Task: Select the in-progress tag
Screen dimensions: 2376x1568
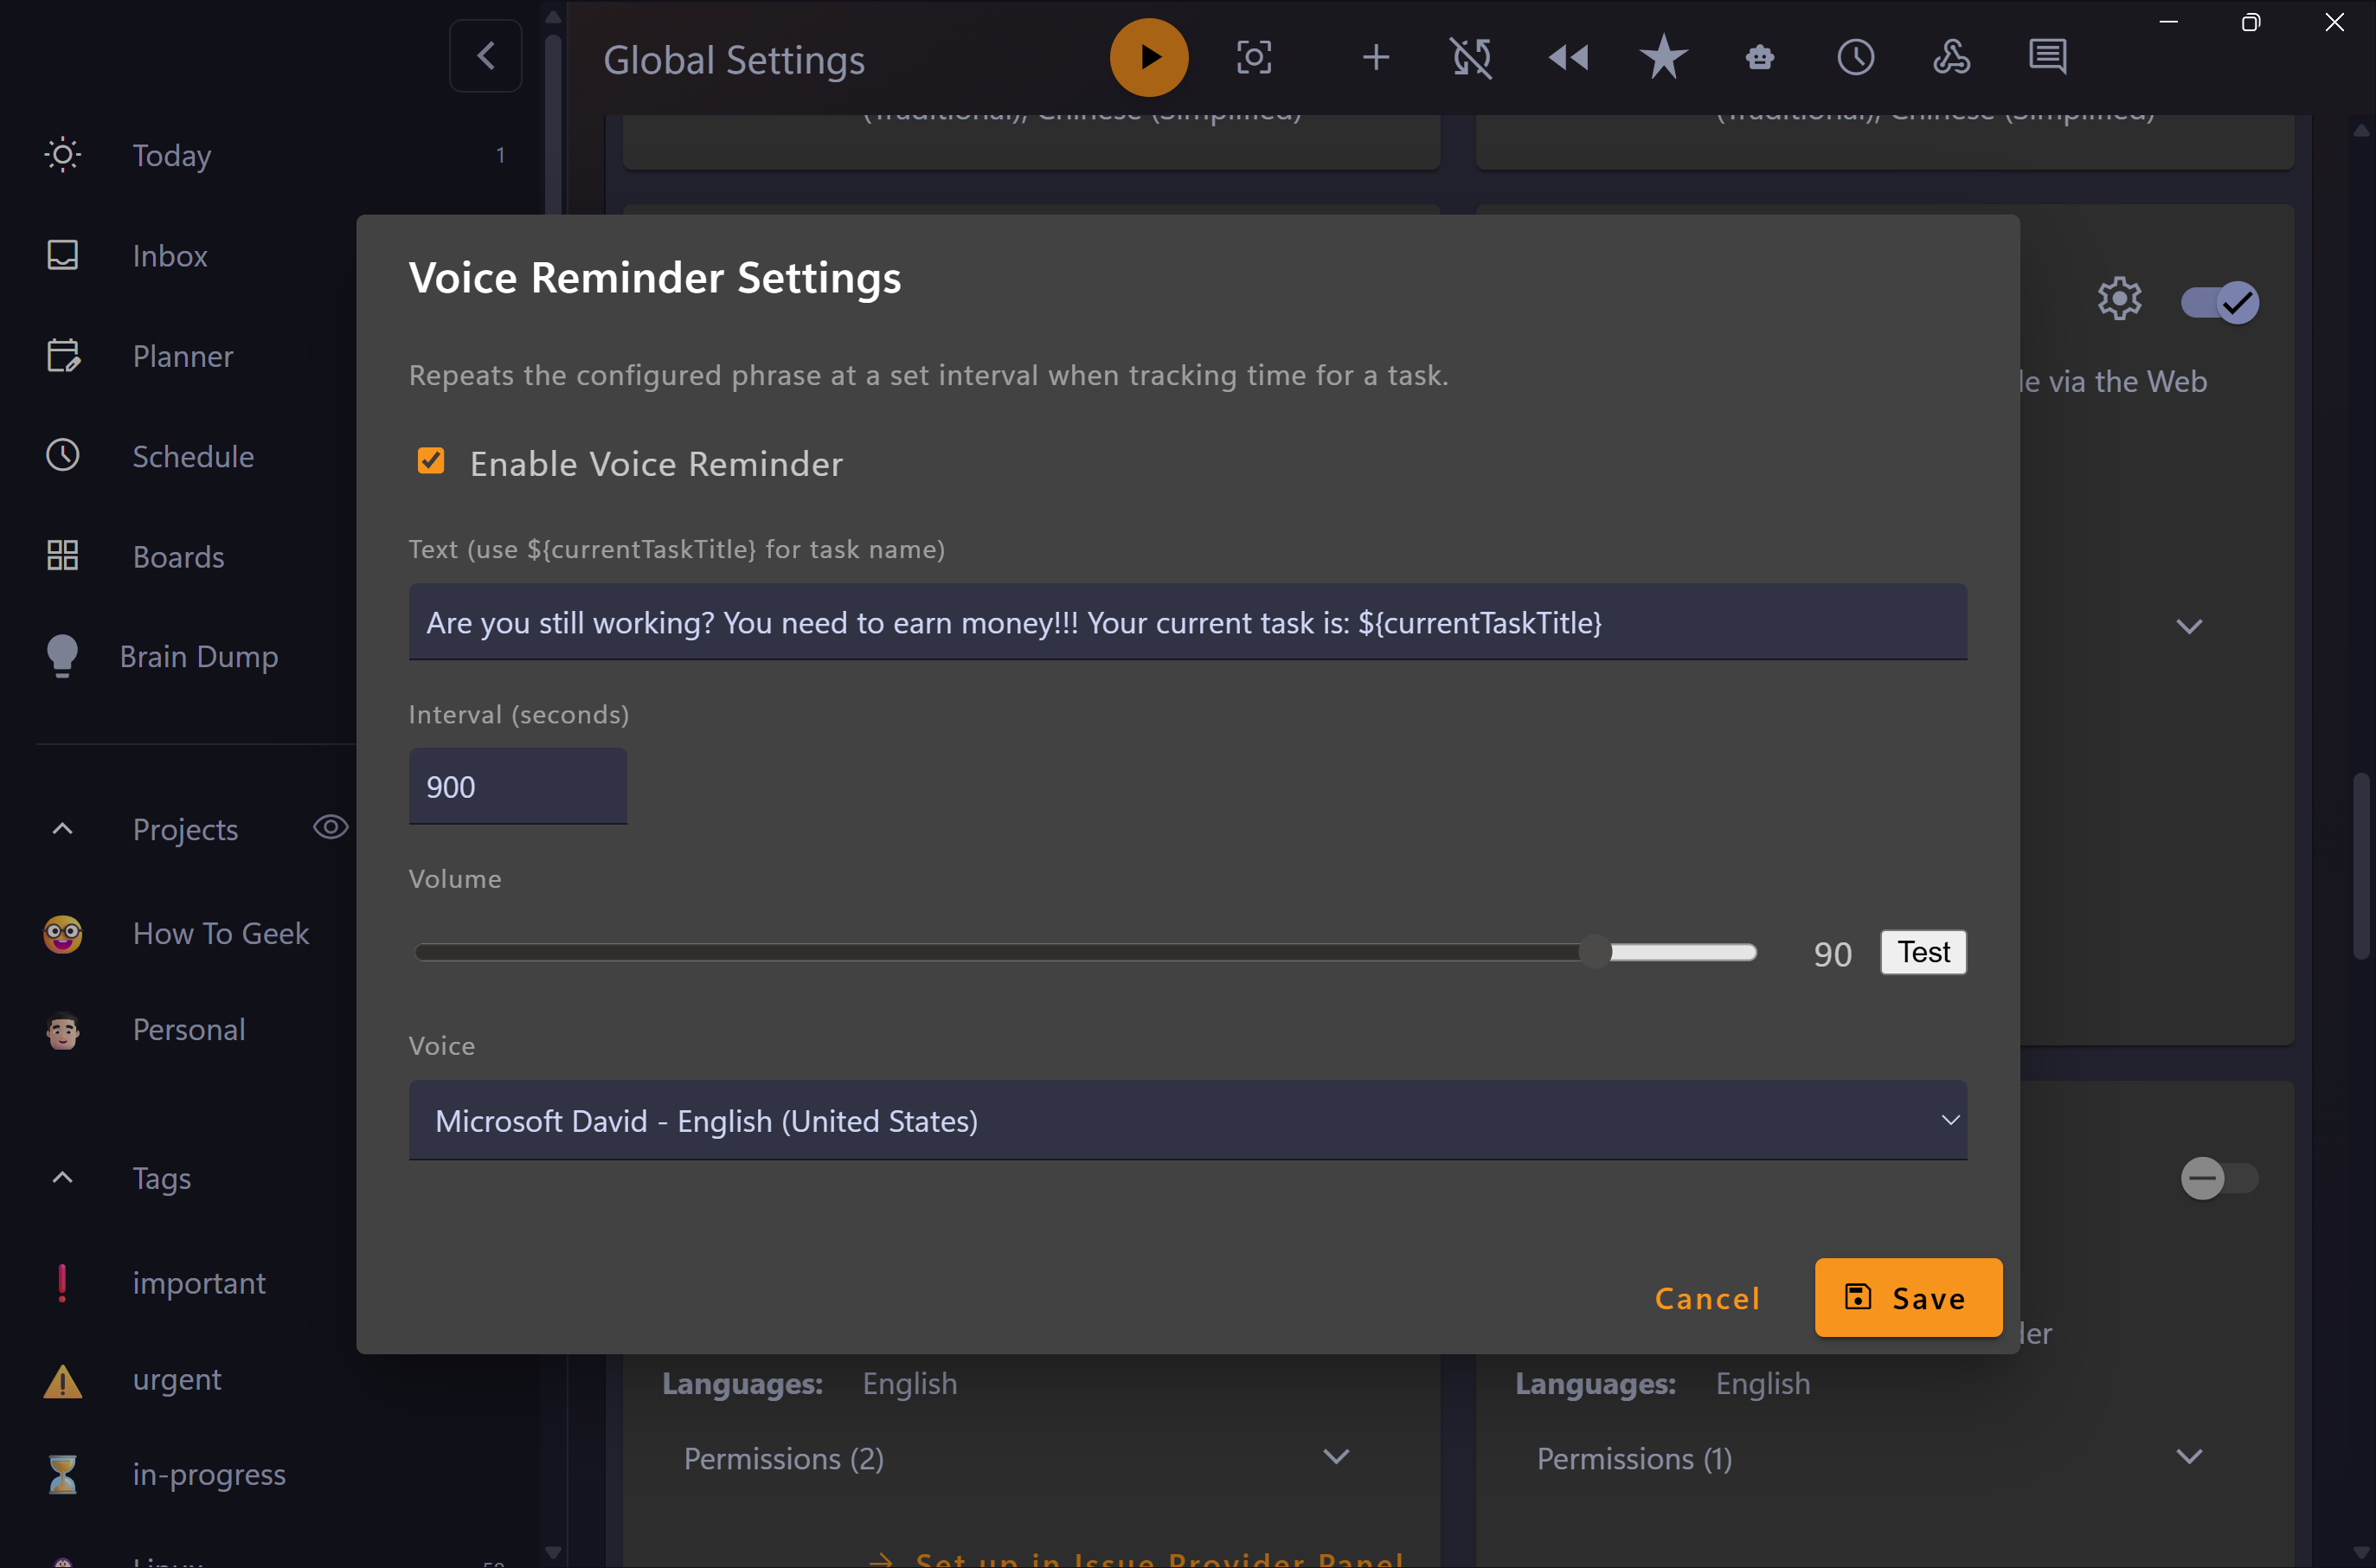Action: (209, 1474)
